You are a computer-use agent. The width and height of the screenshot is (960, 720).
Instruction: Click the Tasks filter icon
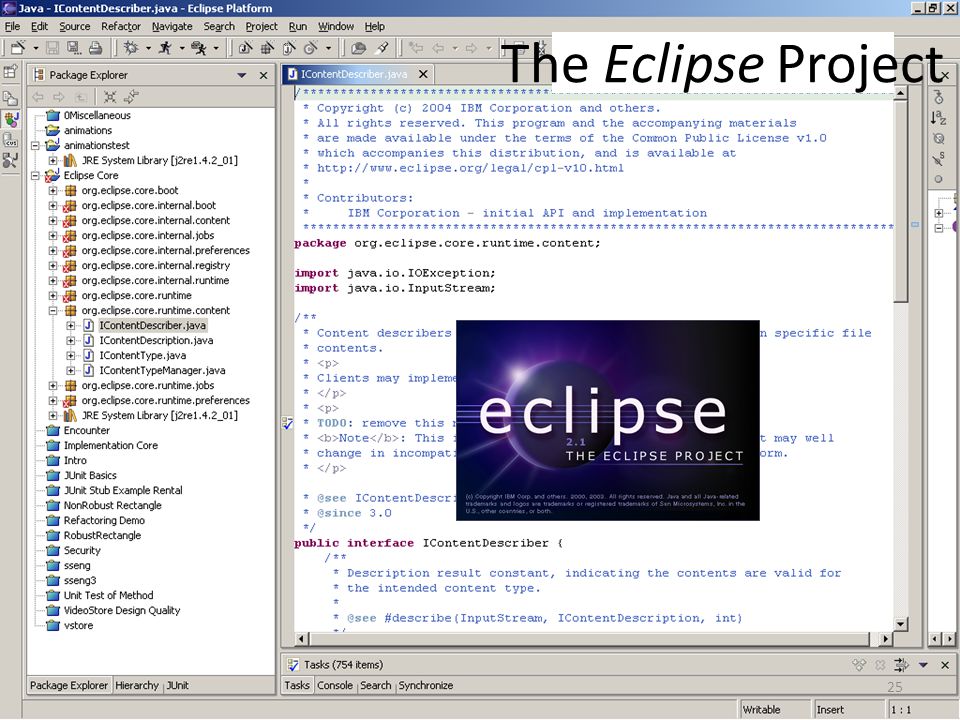point(901,665)
